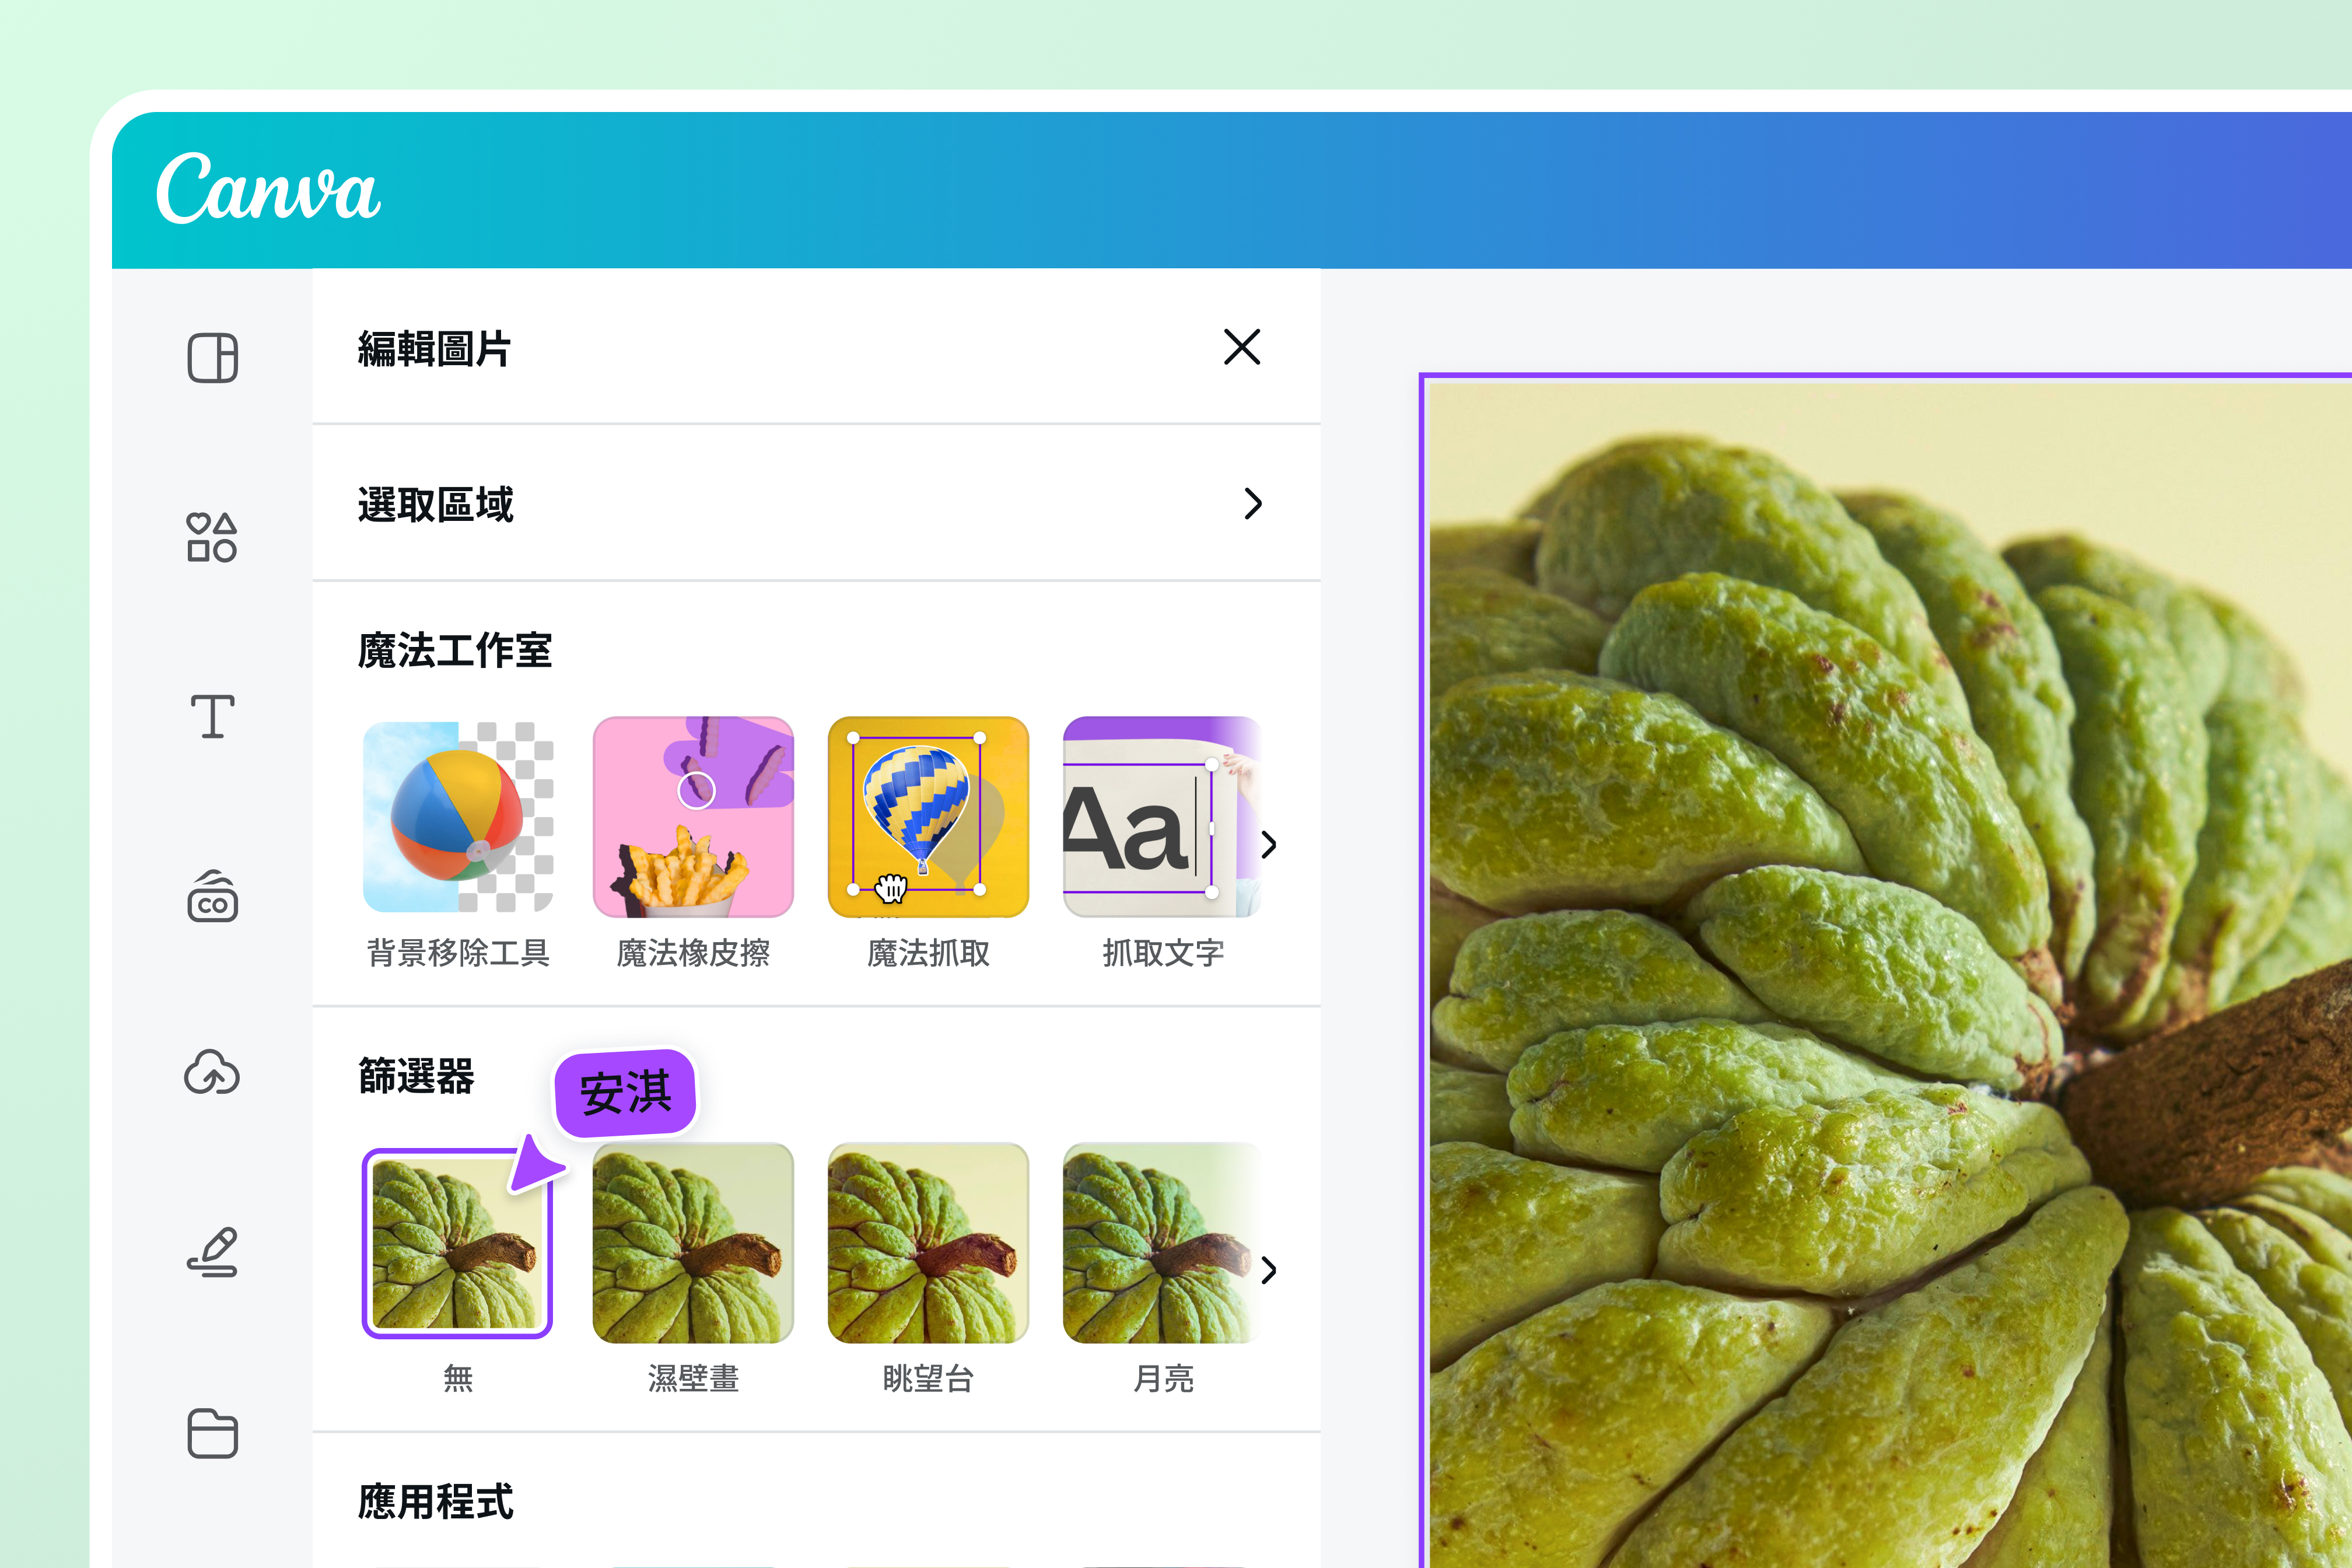The image size is (2352, 1568).
Task: Click the 編輯圖片 panel title
Action: click(435, 349)
